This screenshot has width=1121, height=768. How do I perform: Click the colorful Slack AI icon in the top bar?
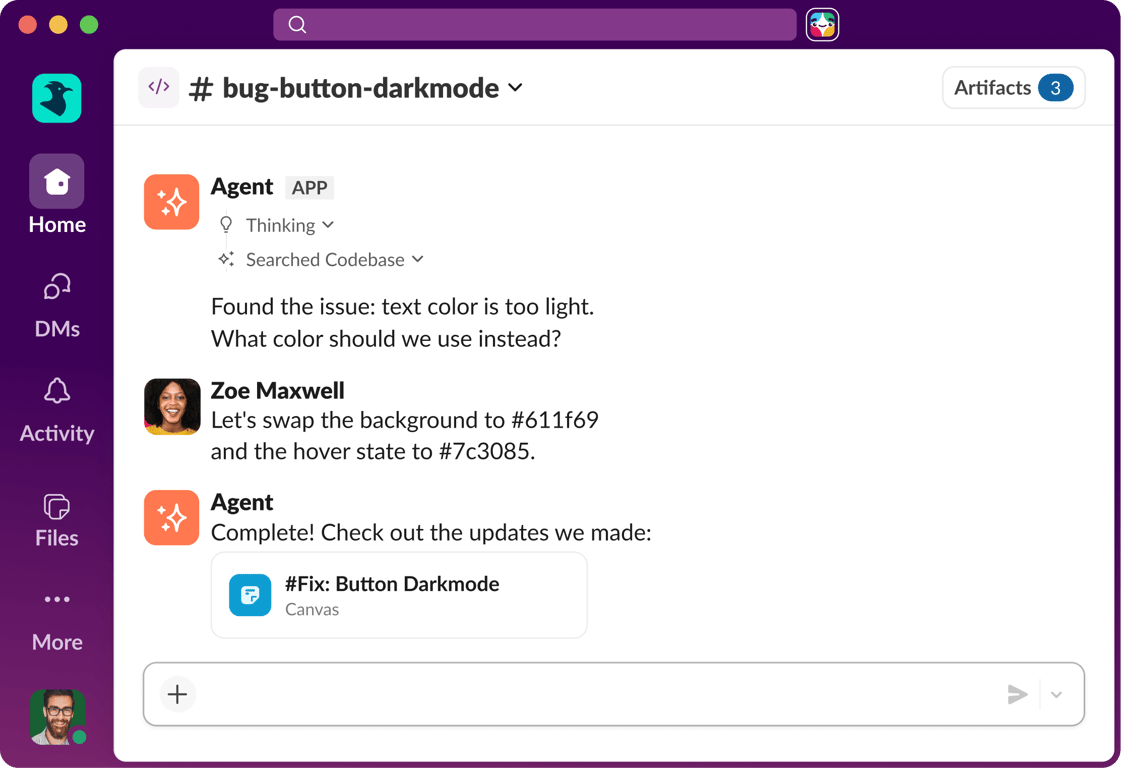click(x=822, y=25)
